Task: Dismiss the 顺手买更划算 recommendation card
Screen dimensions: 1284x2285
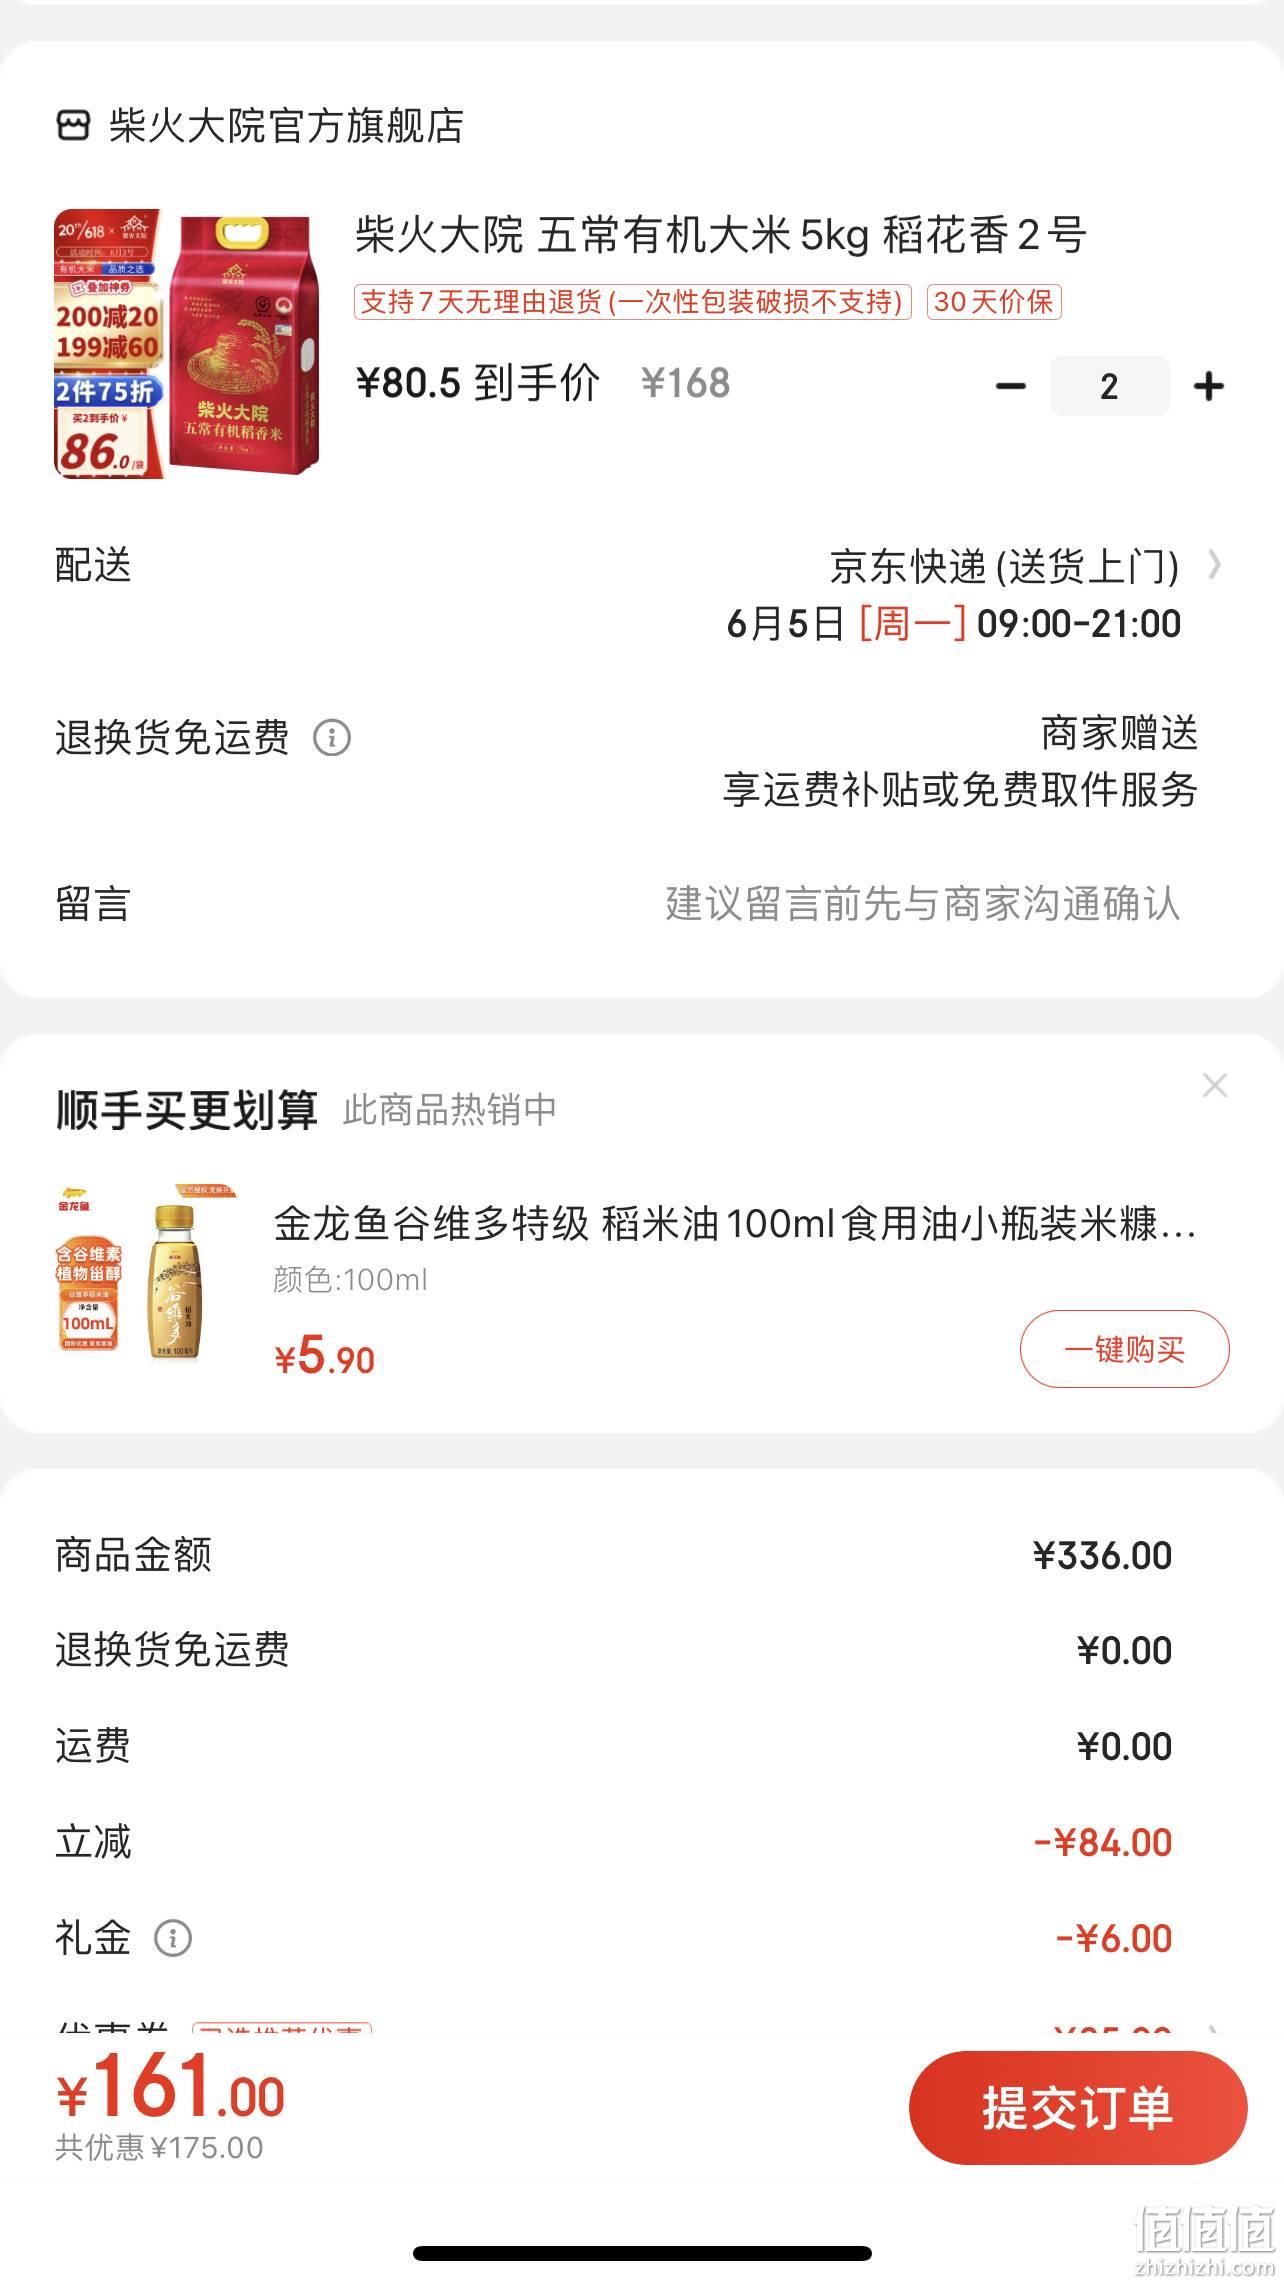Action: 1215,1086
